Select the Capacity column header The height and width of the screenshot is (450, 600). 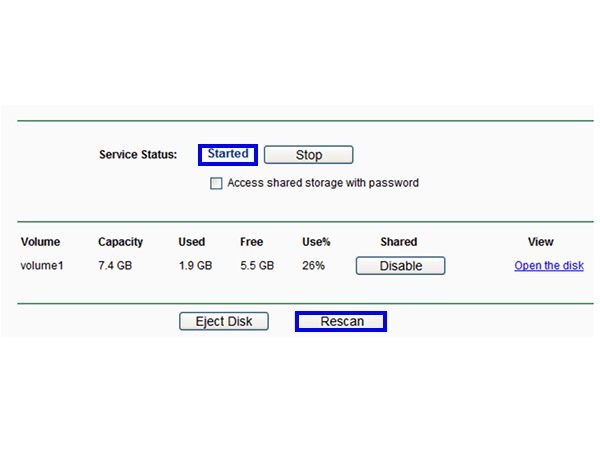120,242
